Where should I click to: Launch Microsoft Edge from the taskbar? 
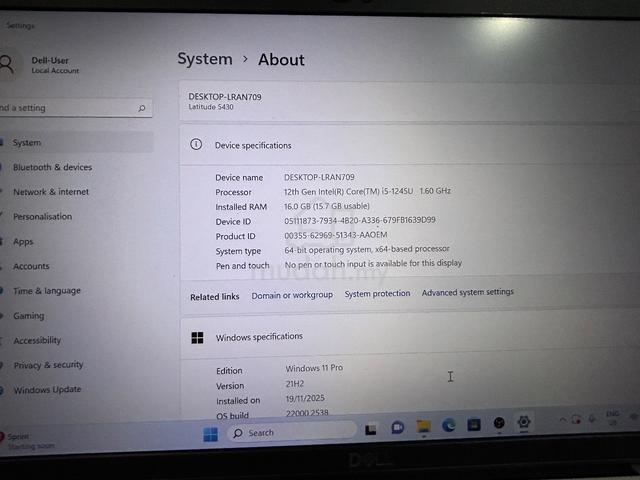click(449, 425)
